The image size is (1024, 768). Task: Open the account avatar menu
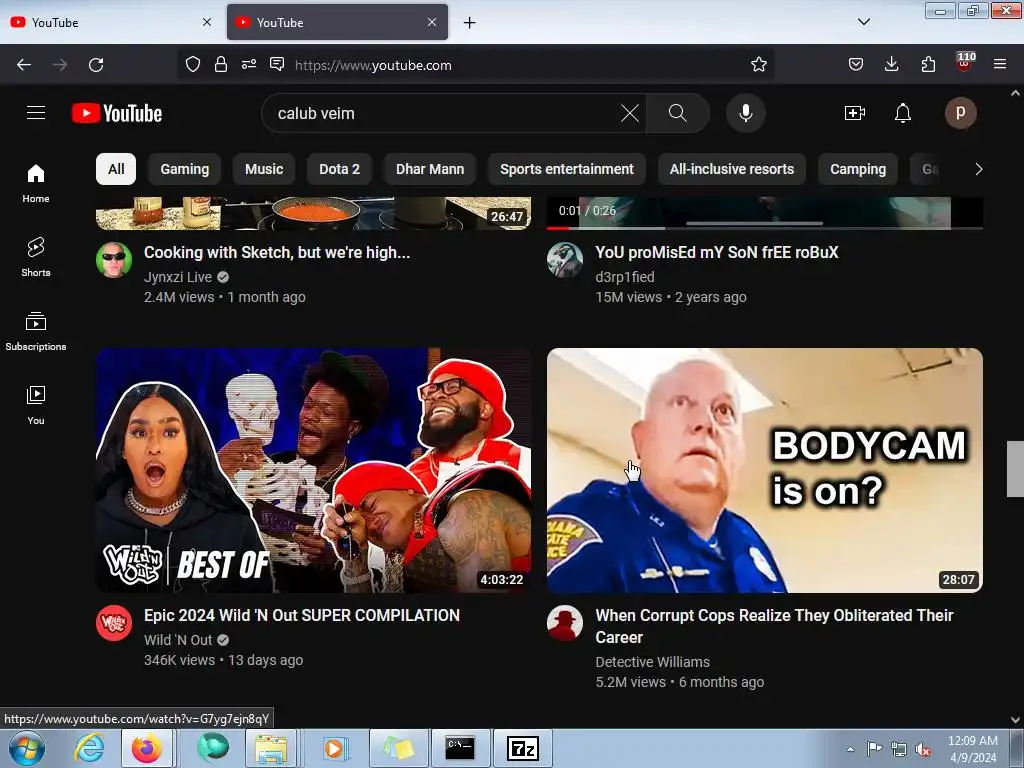[x=960, y=113]
